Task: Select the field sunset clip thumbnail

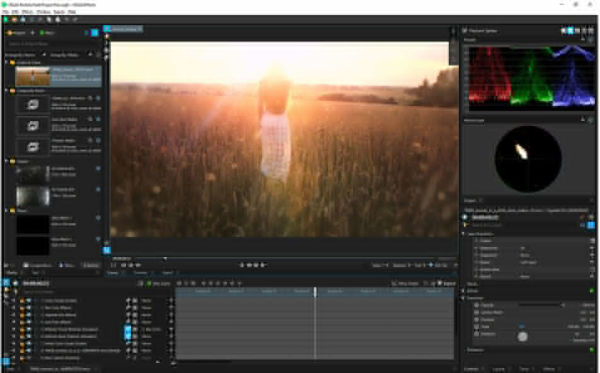Action: [x=33, y=76]
